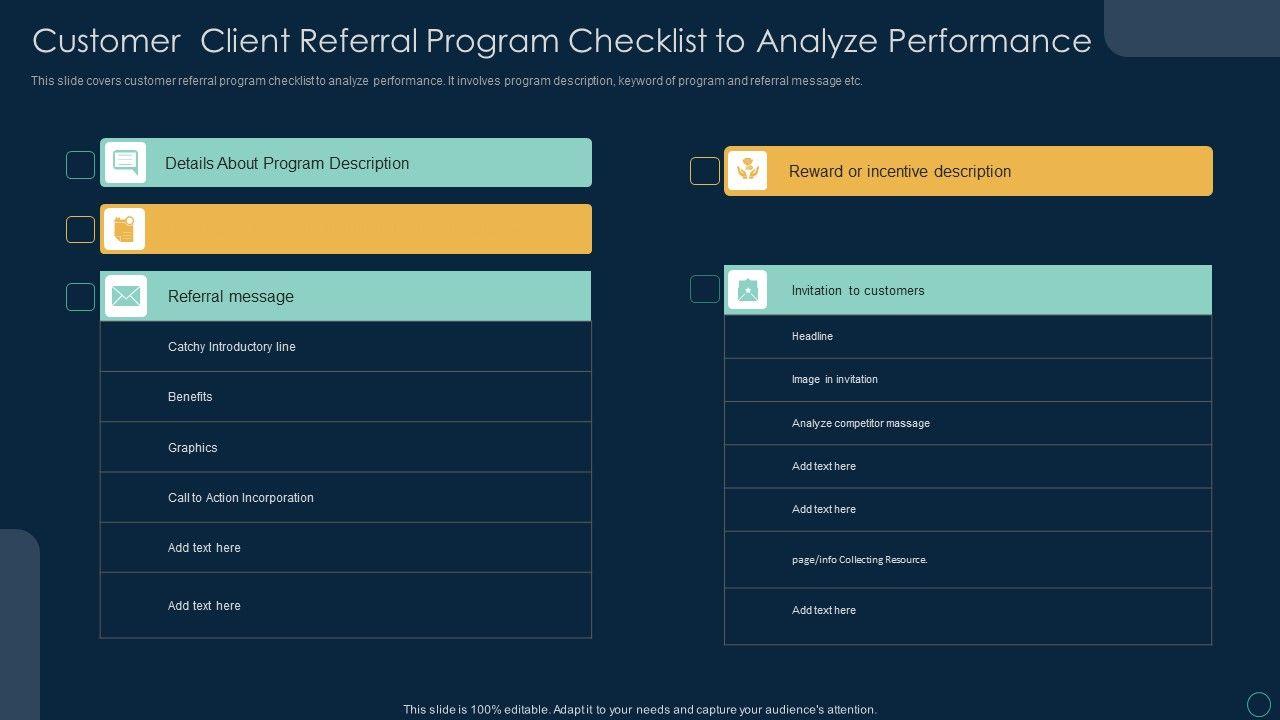This screenshot has height=720, width=1280.
Task: Tick the checkbox next to Referral message
Action: pyautogui.click(x=81, y=297)
